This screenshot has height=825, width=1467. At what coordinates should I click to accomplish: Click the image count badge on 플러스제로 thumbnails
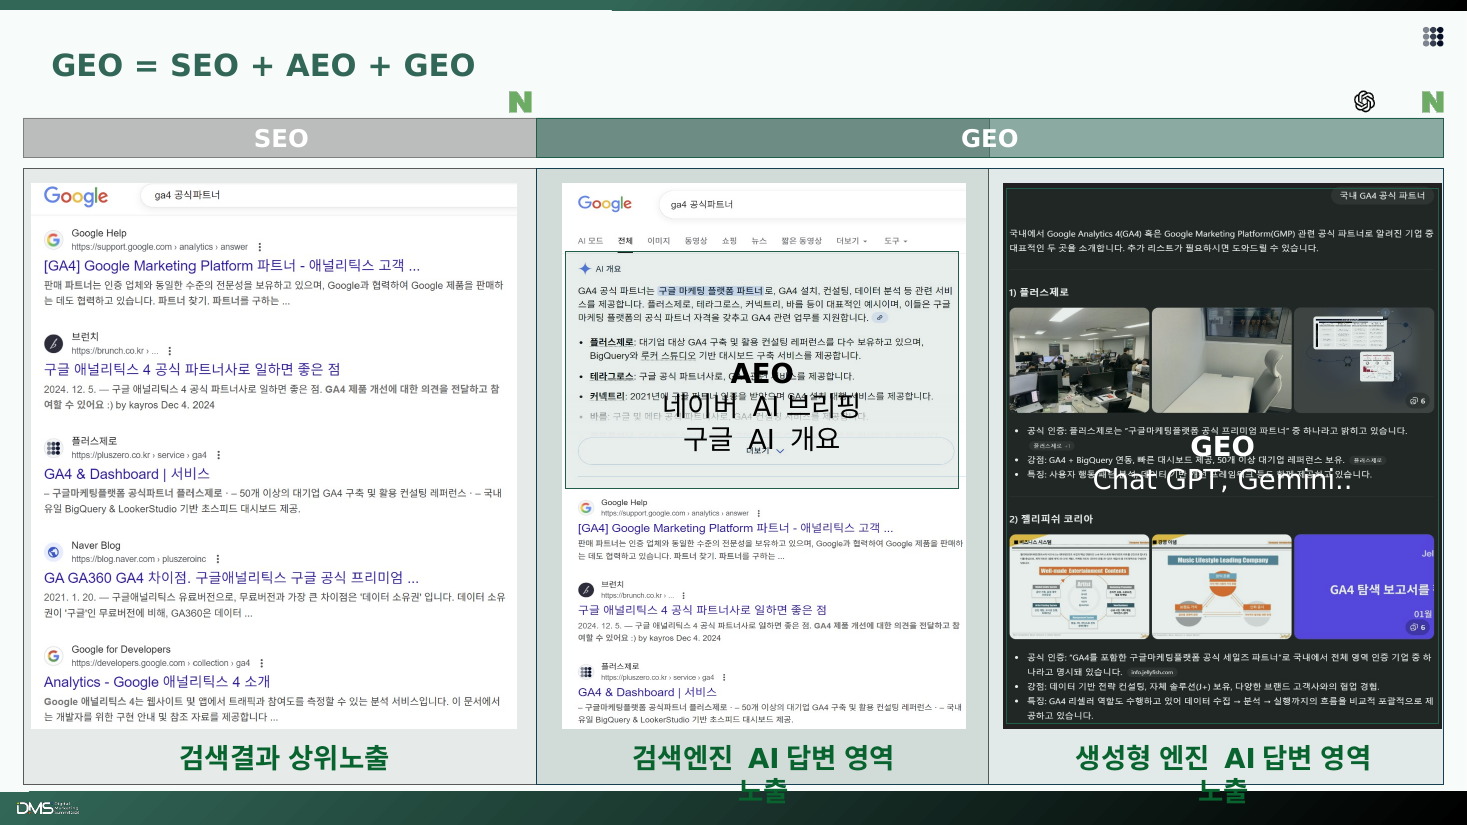1417,401
